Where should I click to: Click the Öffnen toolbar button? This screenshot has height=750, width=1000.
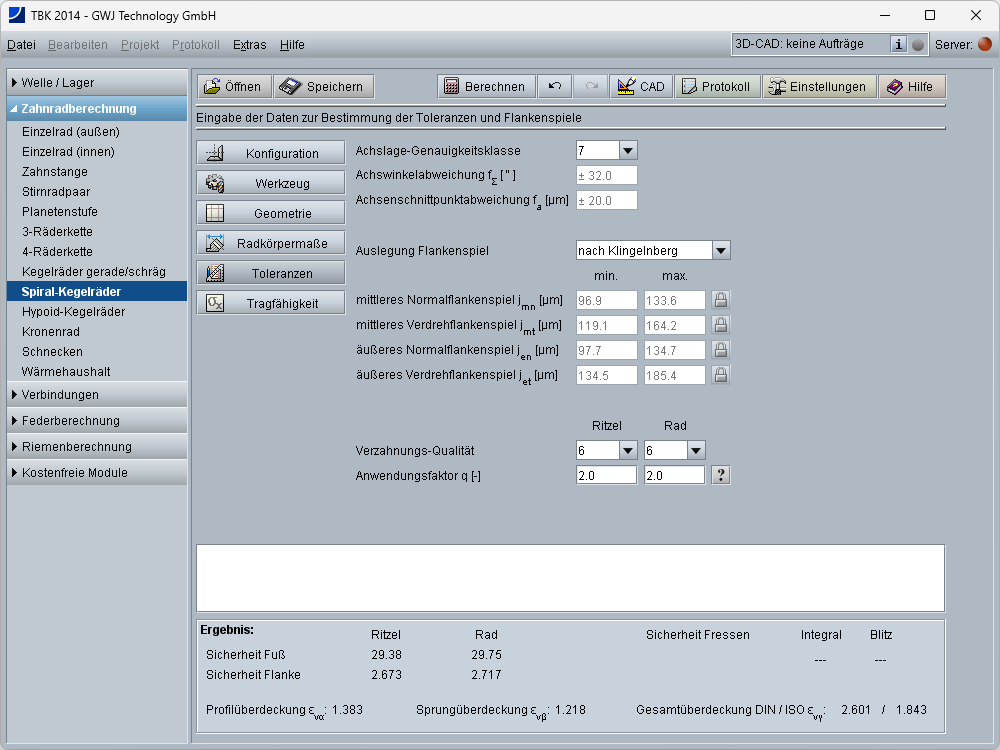[x=234, y=87]
